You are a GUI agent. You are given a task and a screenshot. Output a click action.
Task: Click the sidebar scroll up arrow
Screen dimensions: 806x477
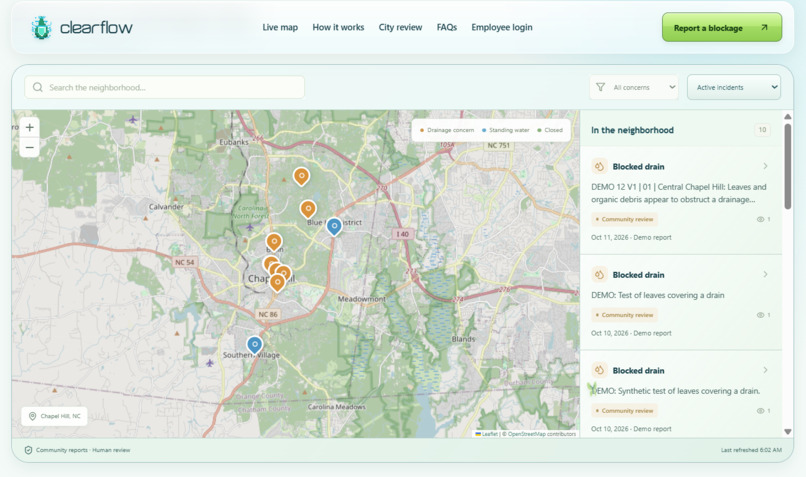pyautogui.click(x=787, y=117)
